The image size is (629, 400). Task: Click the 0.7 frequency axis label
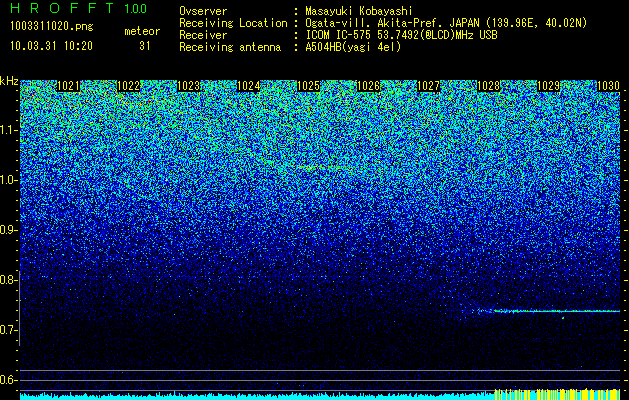[x=7, y=330]
